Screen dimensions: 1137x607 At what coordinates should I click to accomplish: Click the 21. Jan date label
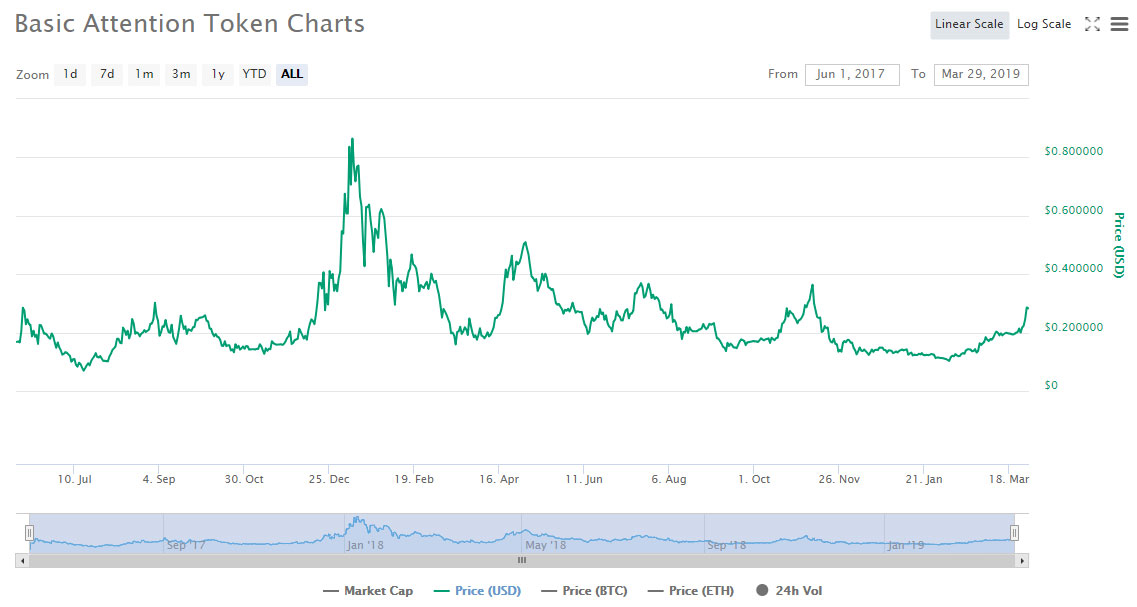tap(924, 479)
